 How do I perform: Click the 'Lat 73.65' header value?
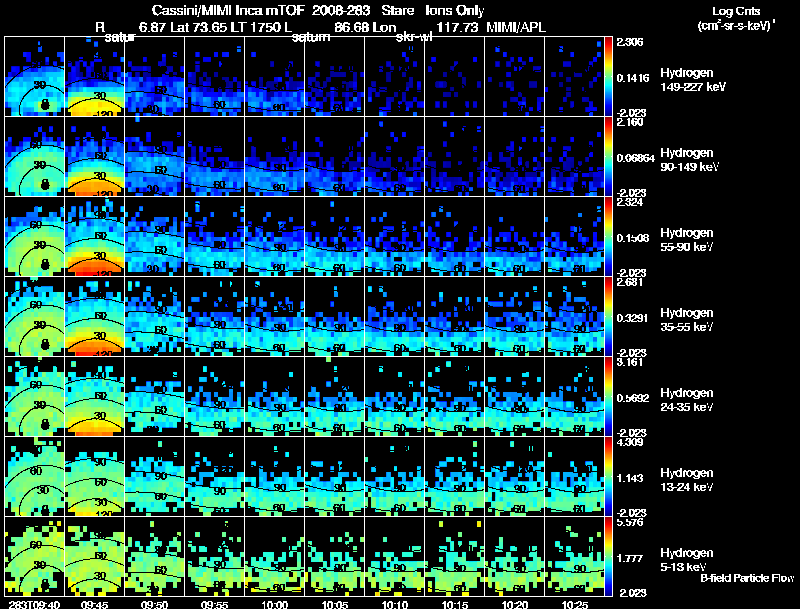click(198, 27)
